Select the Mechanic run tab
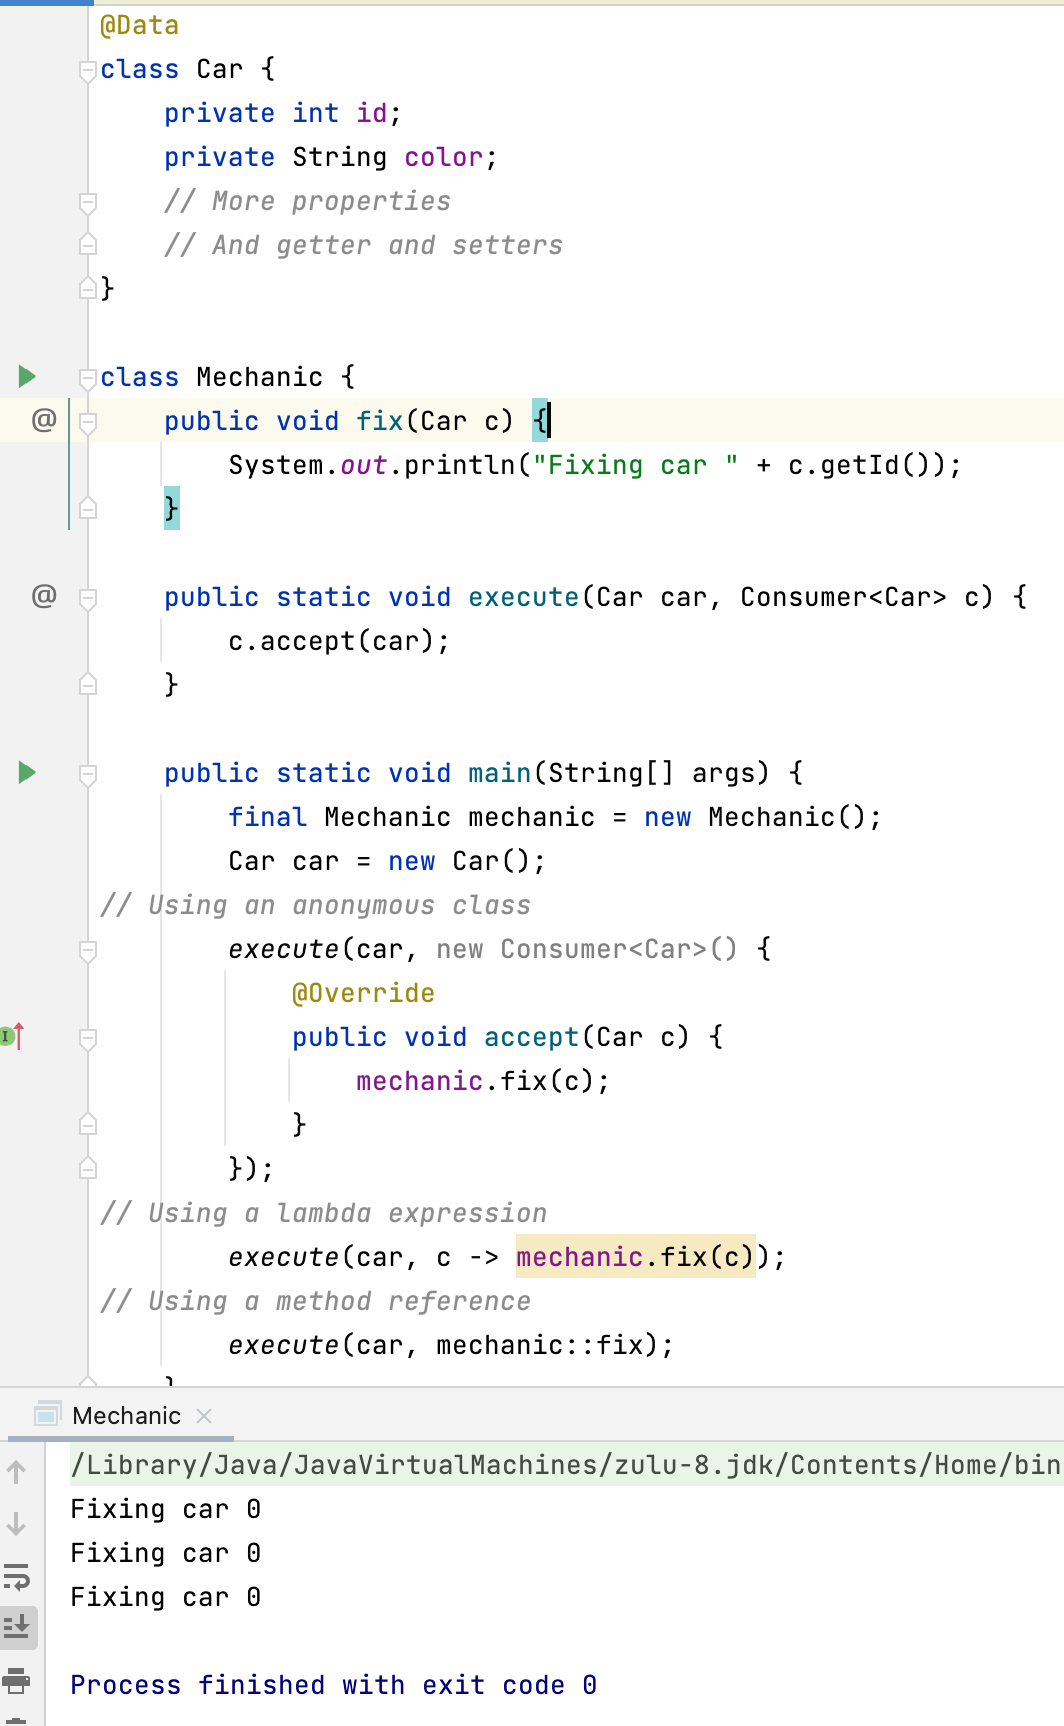 pos(126,1416)
